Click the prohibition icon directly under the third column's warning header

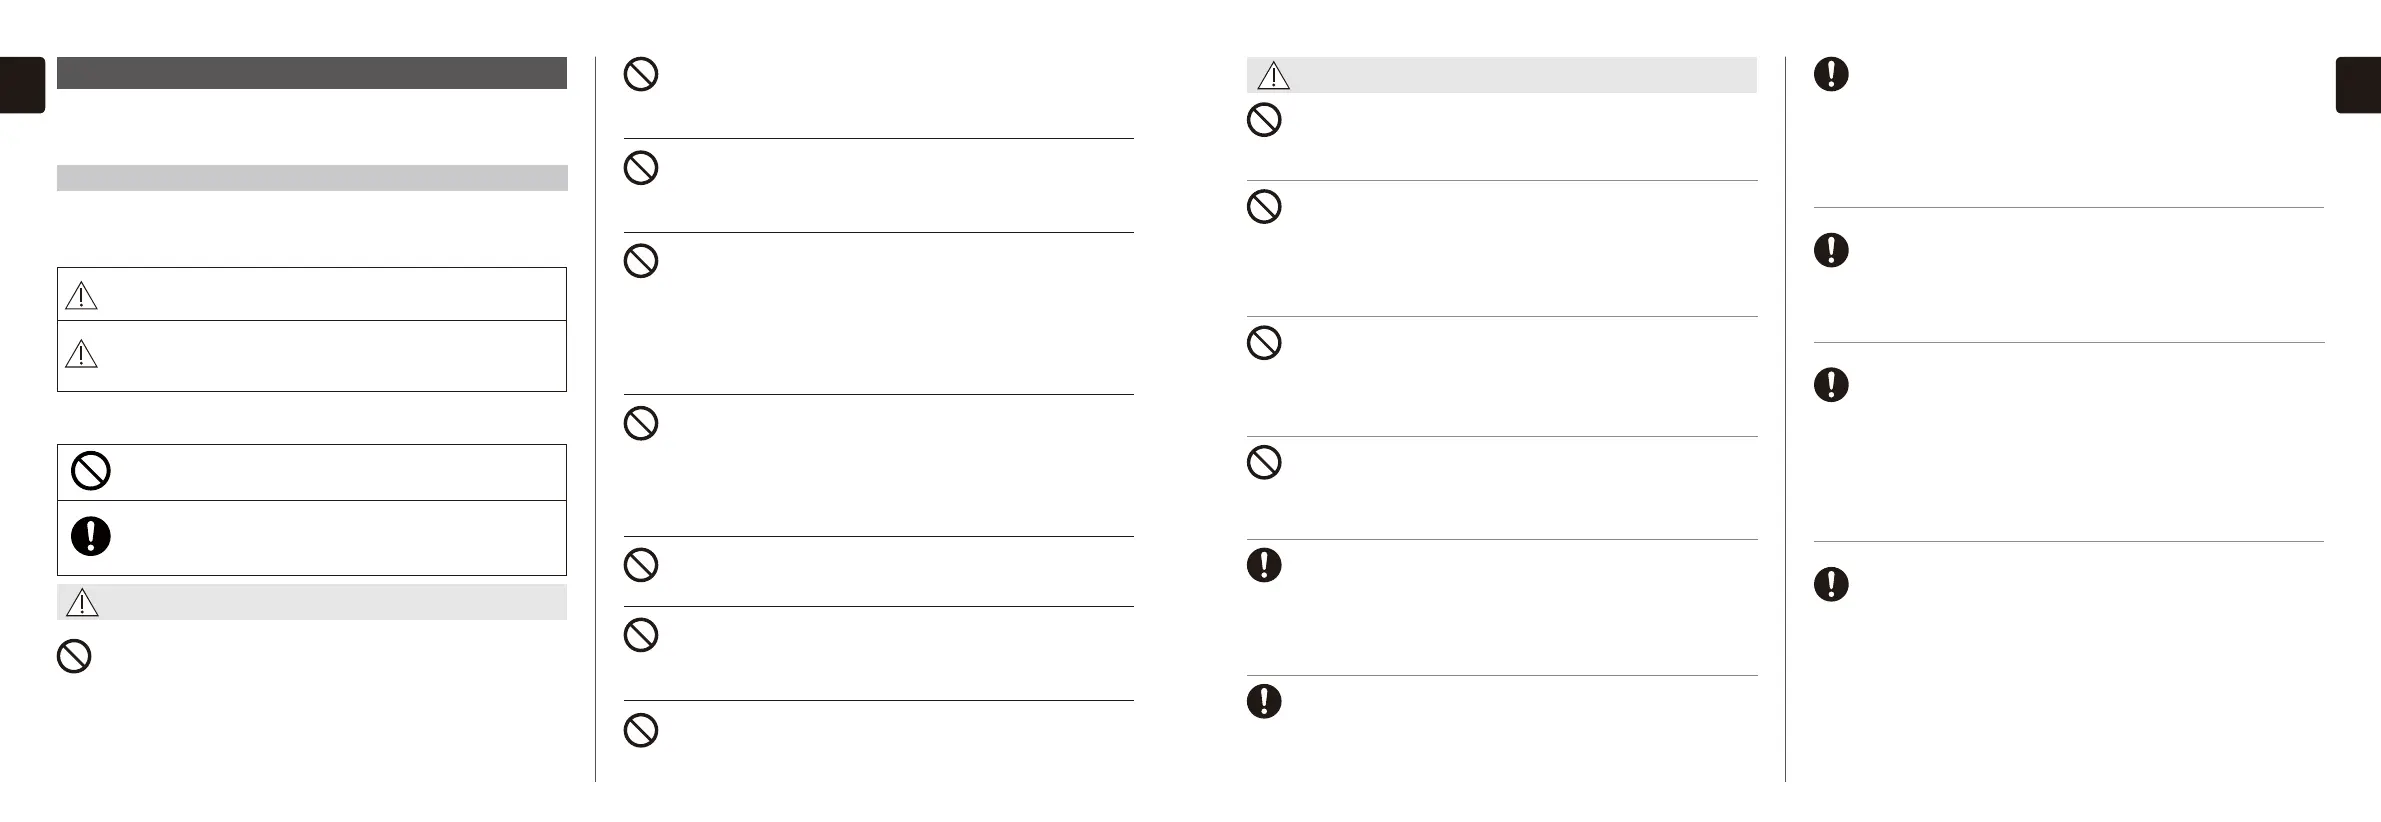click(1265, 120)
